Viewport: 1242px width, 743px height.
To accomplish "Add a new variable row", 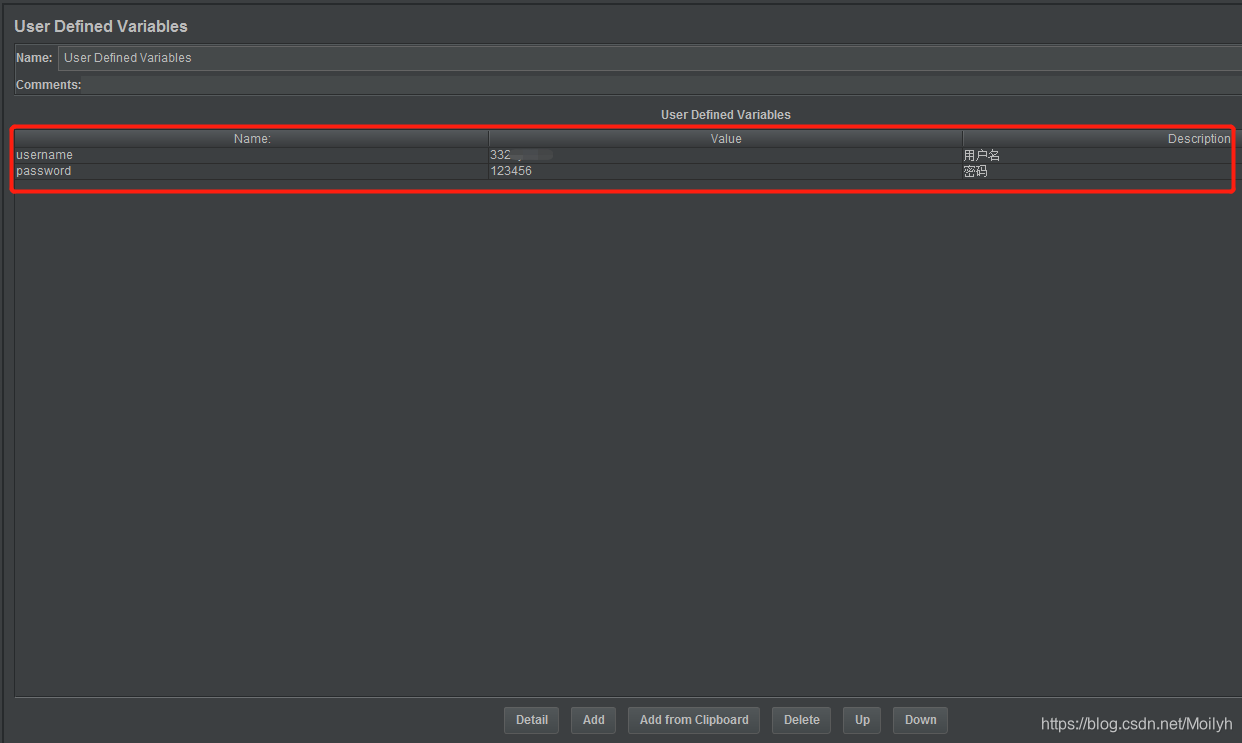I will click(593, 720).
